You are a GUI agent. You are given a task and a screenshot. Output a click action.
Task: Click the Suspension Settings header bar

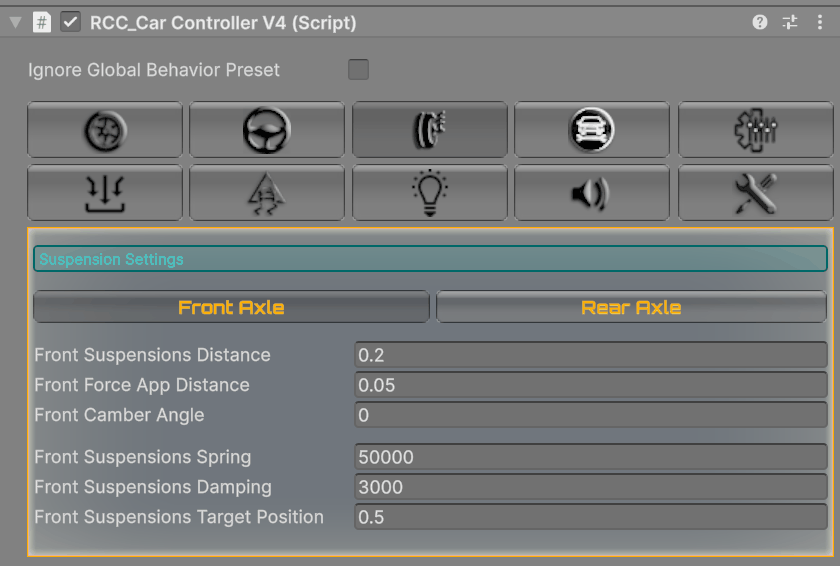click(430, 259)
